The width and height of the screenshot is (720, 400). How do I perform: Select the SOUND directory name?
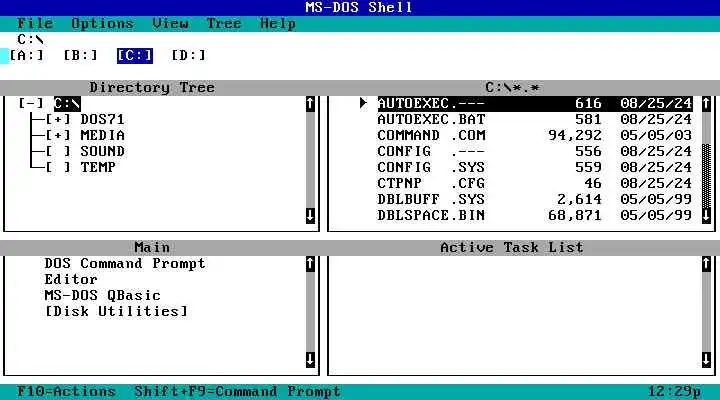[x=102, y=152]
